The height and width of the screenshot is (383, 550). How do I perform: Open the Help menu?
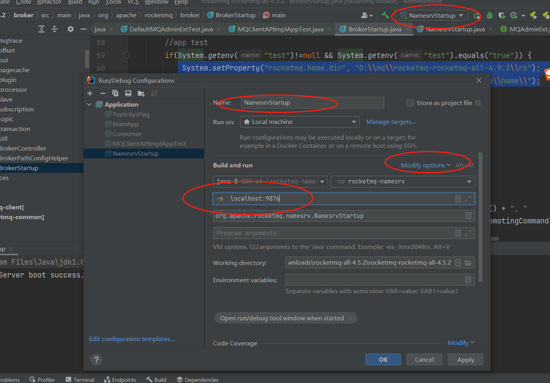(x=181, y=2)
